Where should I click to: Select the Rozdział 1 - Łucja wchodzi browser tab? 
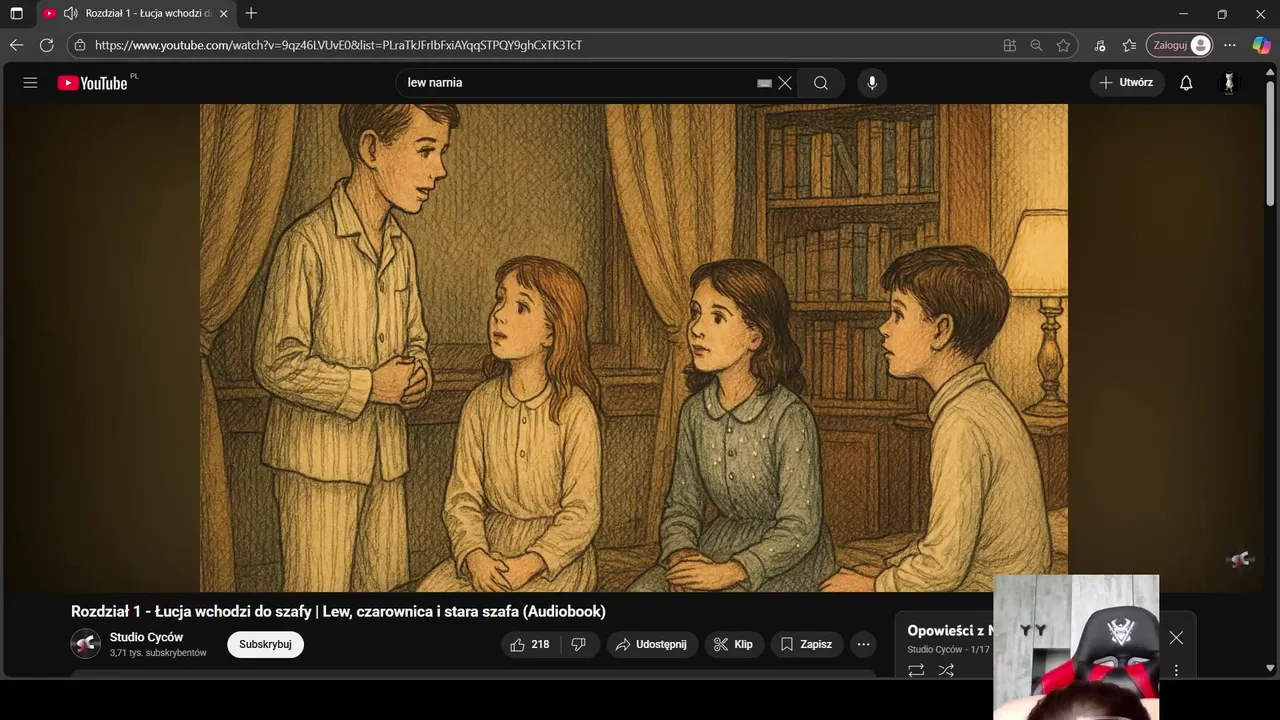[135, 14]
